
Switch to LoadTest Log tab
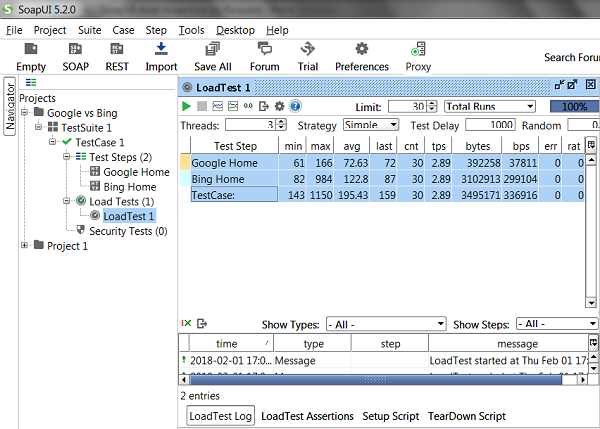220,416
